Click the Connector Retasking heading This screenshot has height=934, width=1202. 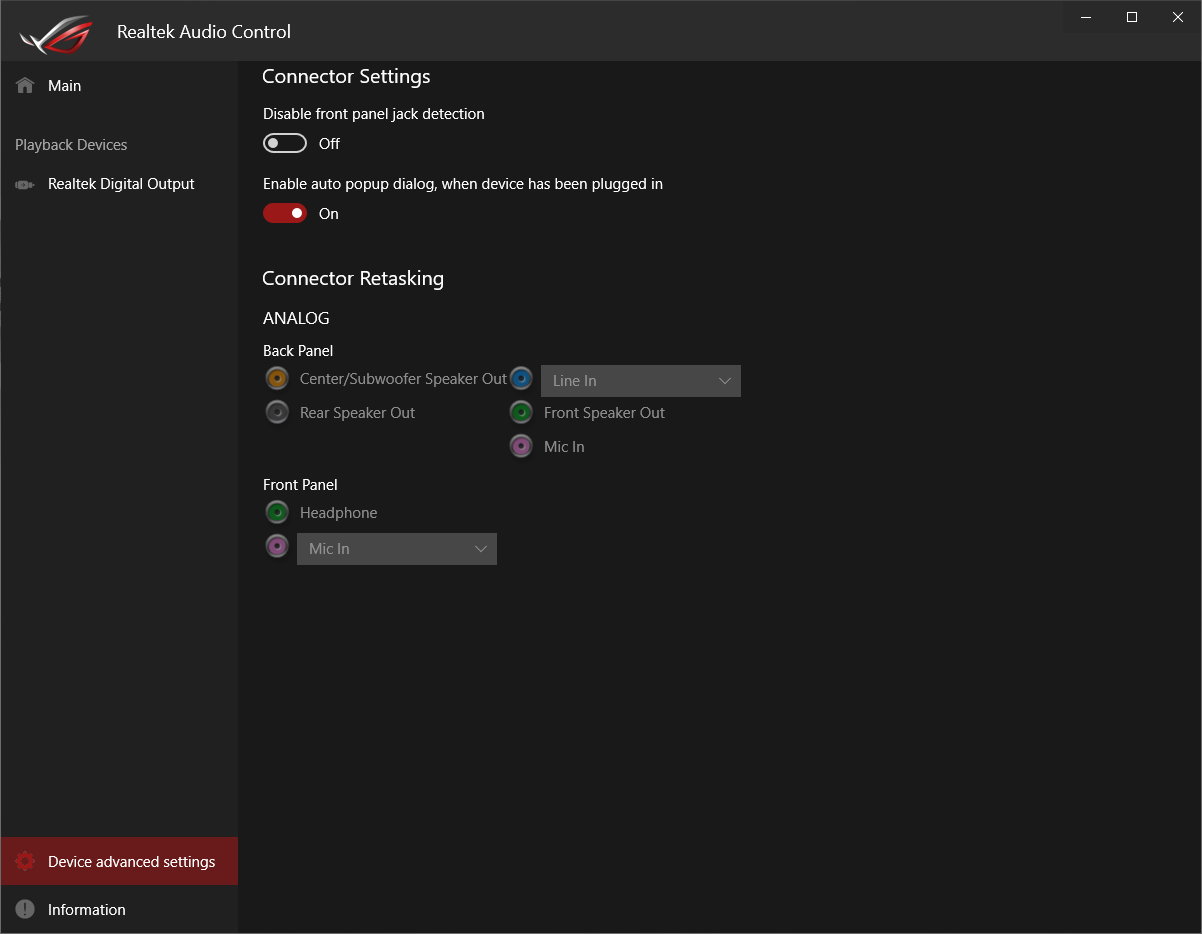[x=353, y=279]
